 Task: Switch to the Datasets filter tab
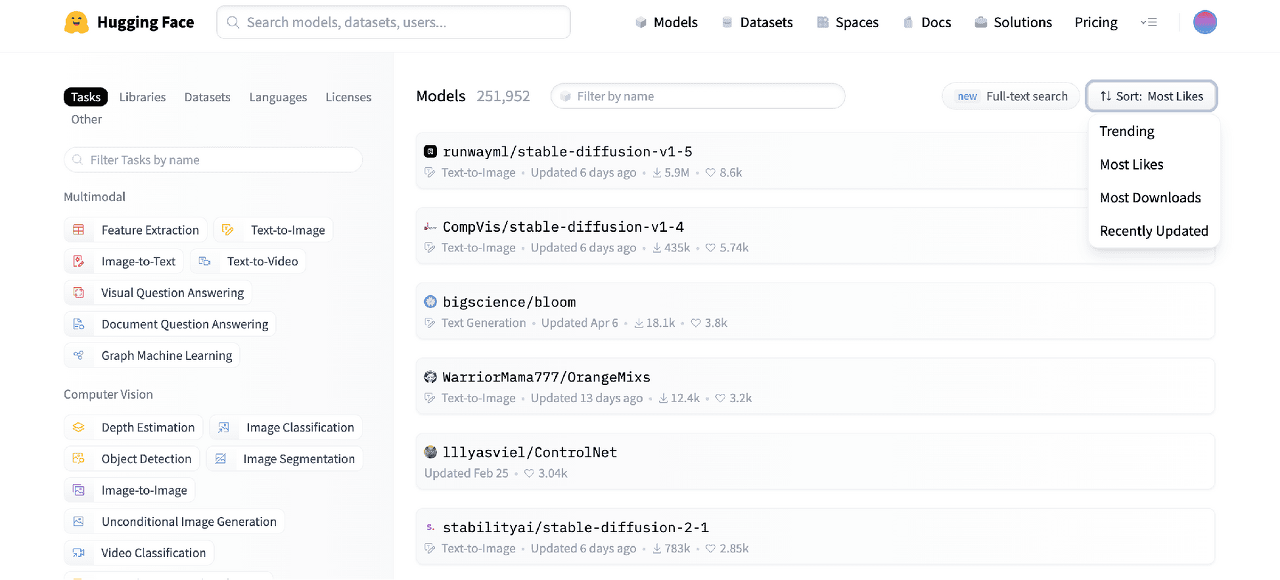[207, 97]
